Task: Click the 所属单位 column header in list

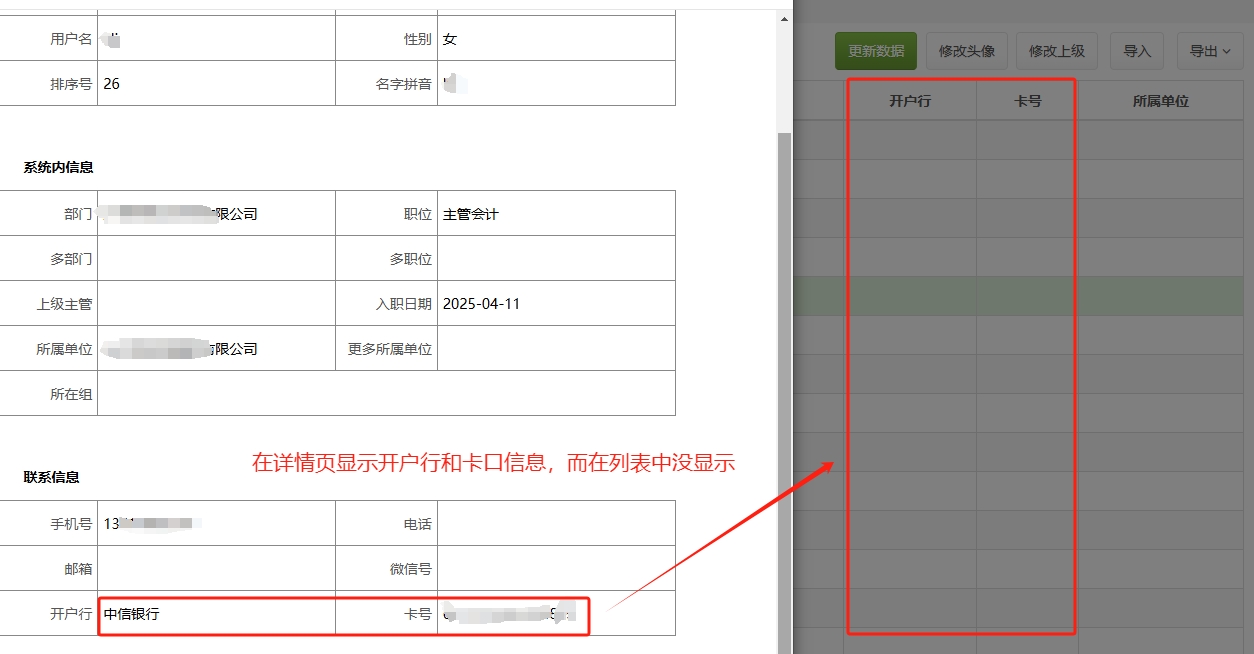Action: coord(1160,101)
